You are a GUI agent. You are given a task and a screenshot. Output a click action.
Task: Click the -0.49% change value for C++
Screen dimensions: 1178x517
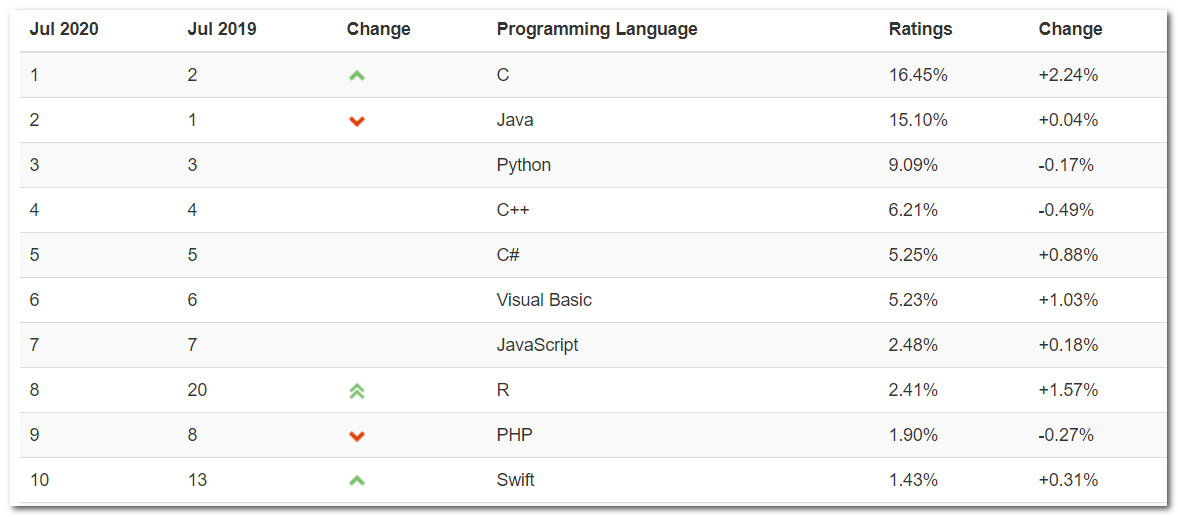pos(1066,210)
